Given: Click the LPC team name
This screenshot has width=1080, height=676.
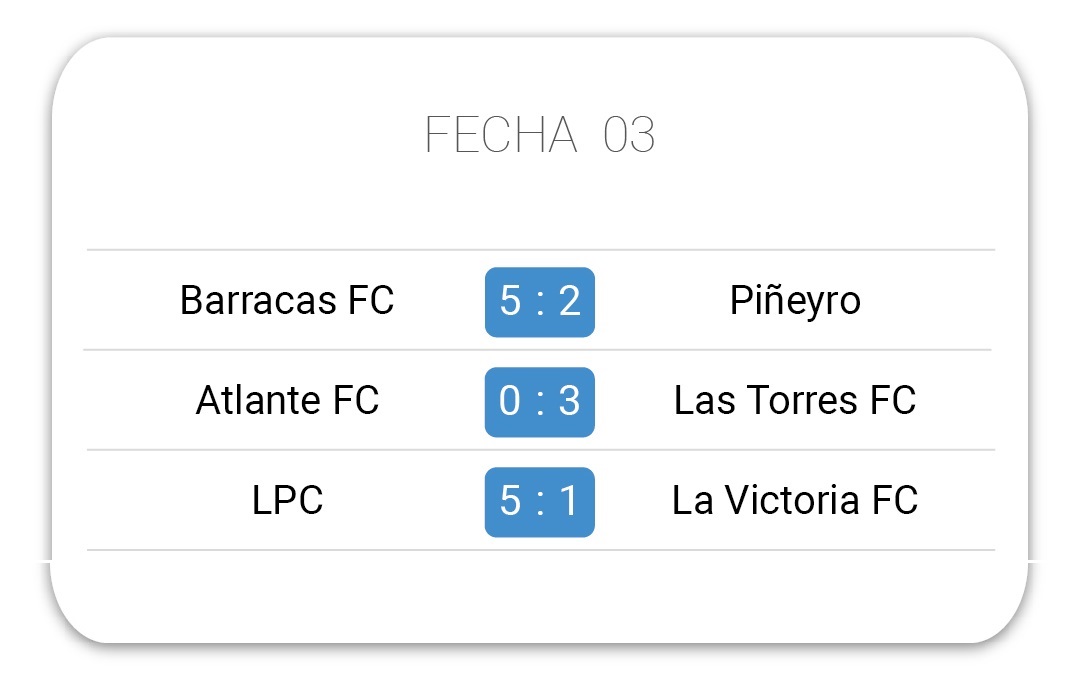Looking at the screenshot, I should tap(287, 500).
